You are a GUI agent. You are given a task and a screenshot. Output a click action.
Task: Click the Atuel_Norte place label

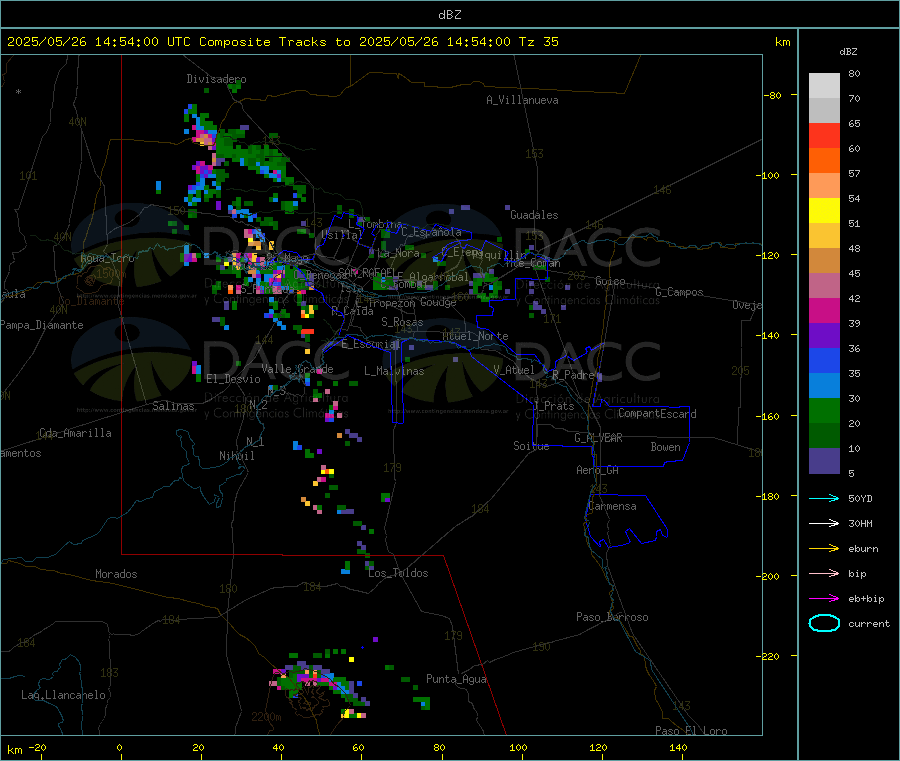(475, 336)
